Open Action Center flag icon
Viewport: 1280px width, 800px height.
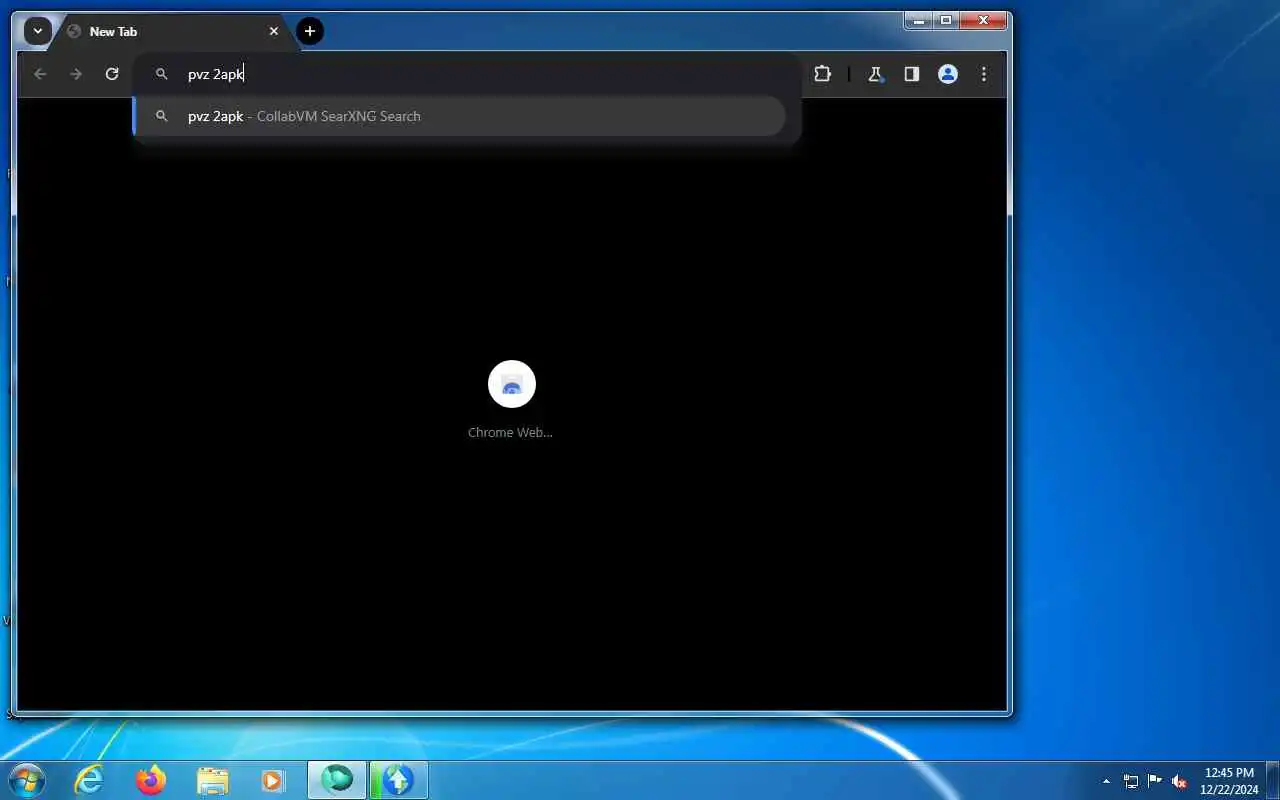tap(1155, 781)
